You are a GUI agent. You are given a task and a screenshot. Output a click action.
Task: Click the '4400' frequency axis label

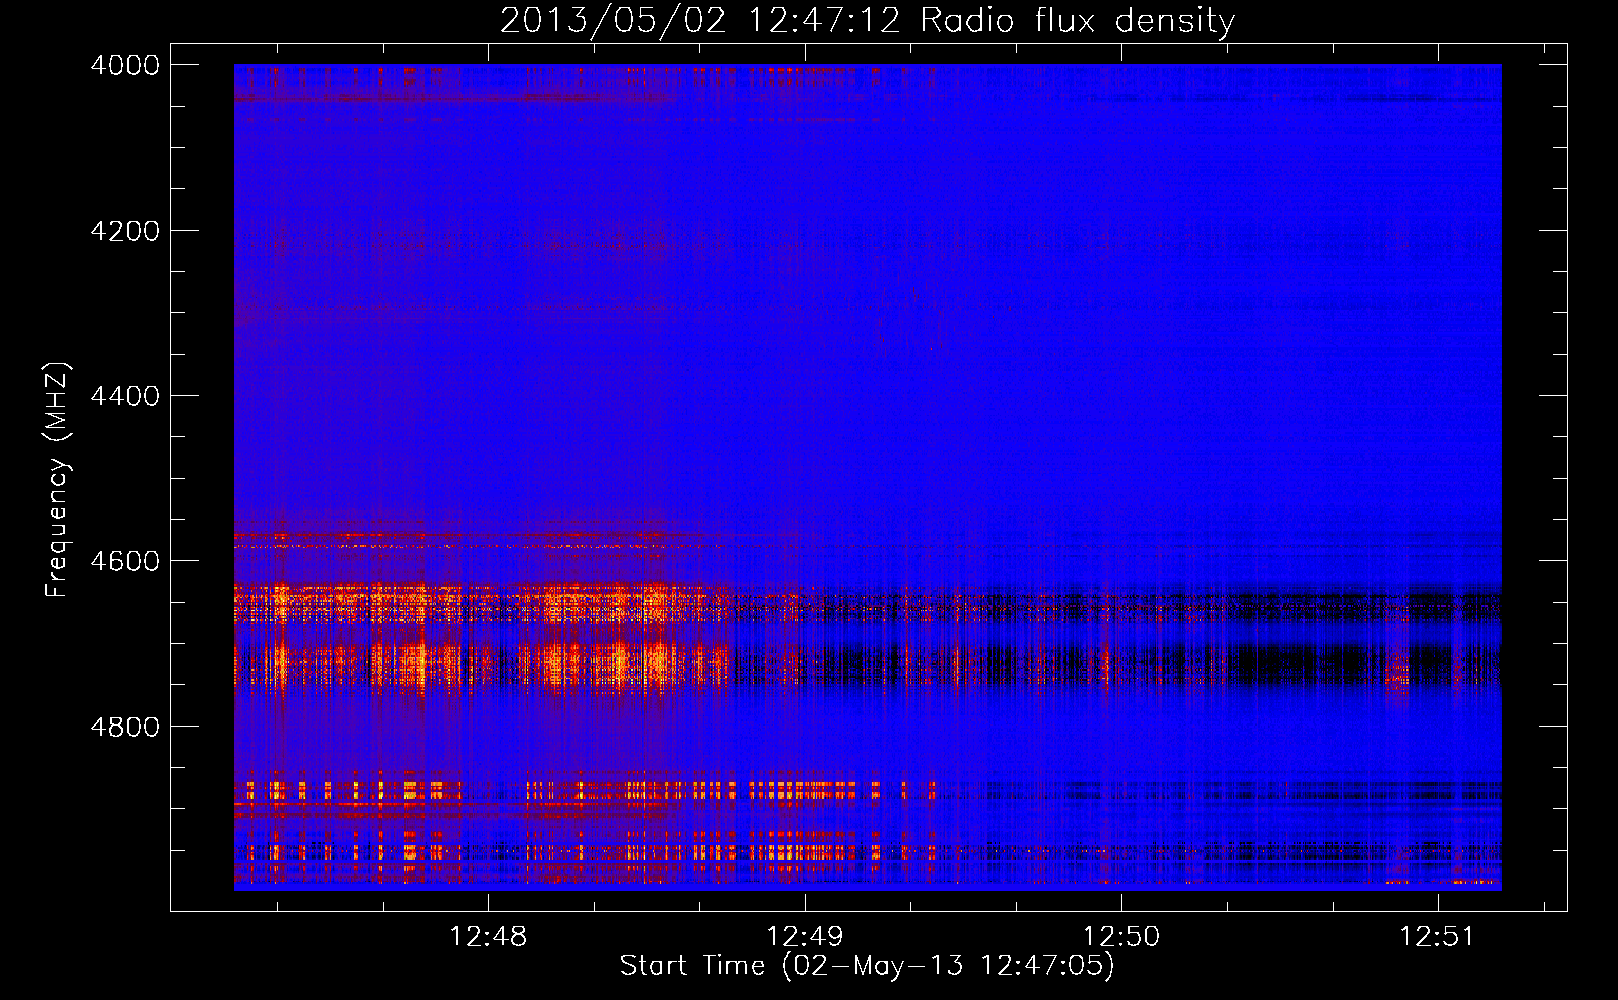(125, 396)
